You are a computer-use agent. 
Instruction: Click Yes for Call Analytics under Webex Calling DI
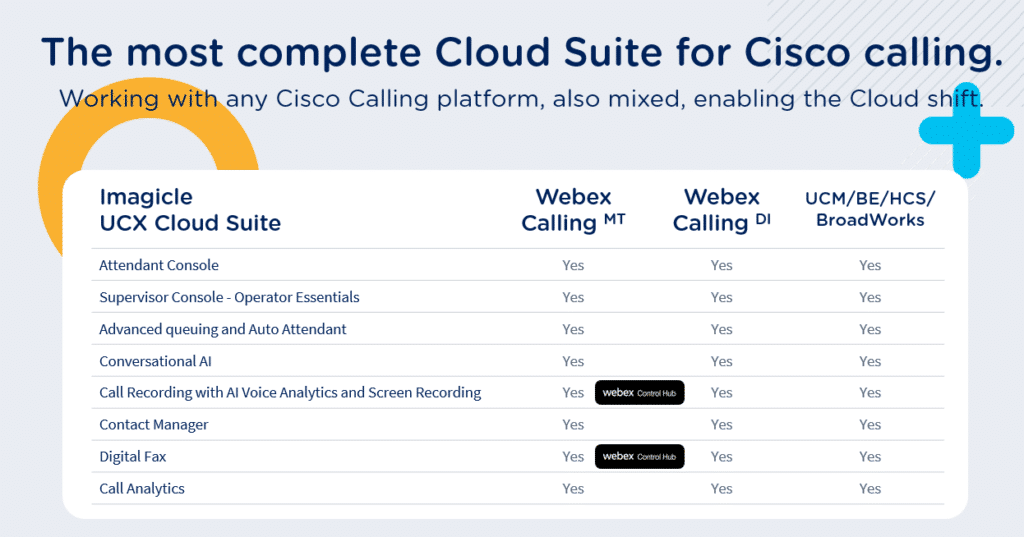(721, 489)
